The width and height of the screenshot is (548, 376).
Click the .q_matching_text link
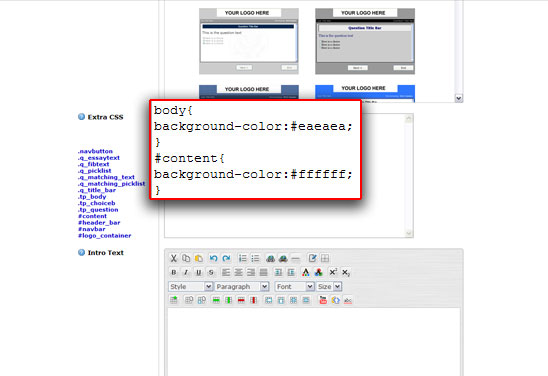tap(106, 177)
